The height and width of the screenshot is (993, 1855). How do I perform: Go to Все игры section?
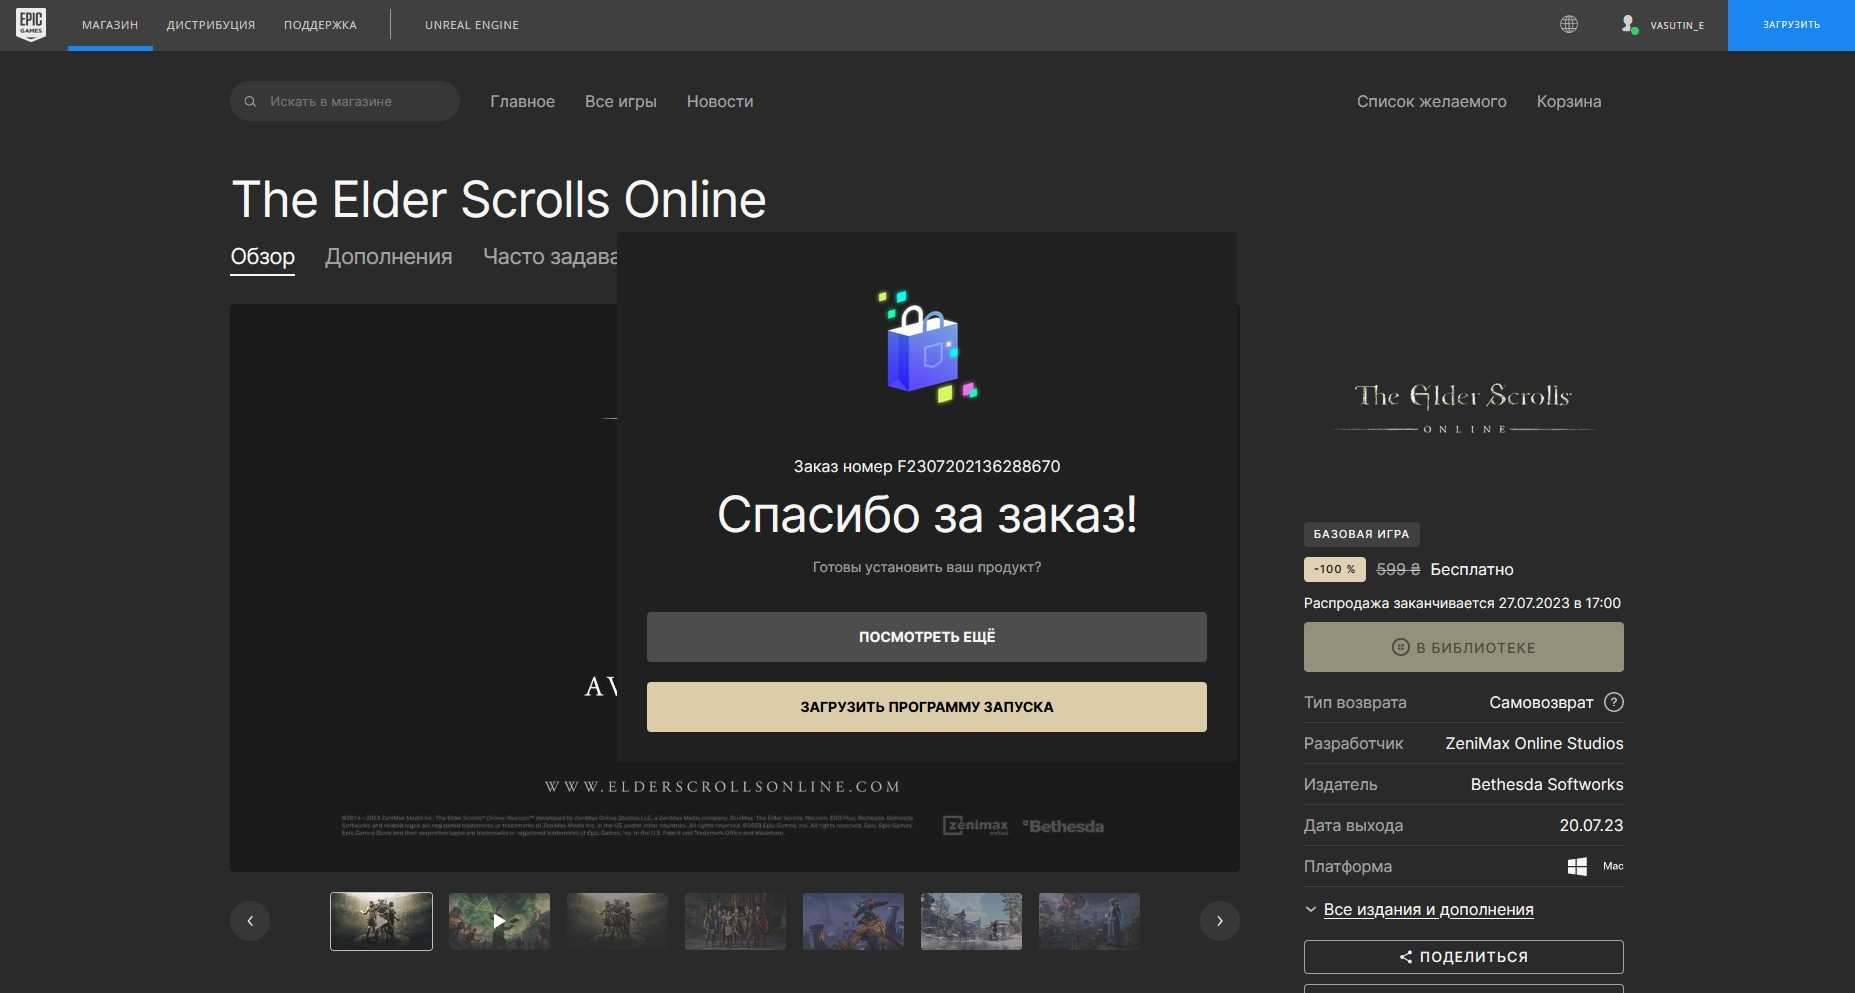click(x=620, y=101)
